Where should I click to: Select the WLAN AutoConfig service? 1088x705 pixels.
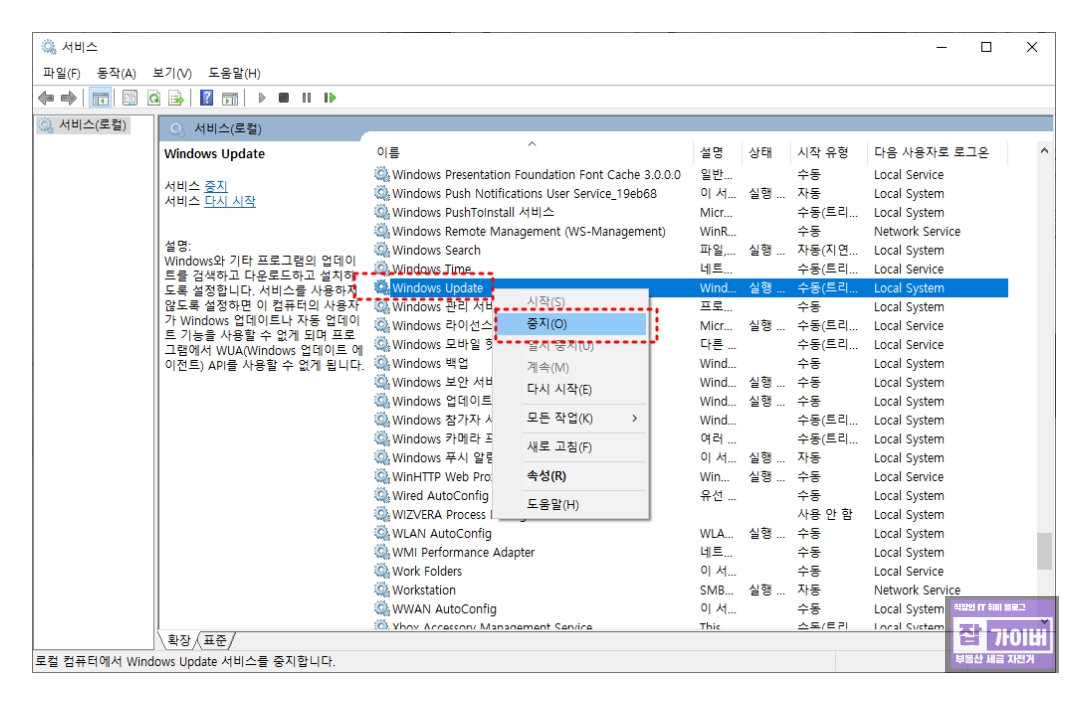point(690,534)
